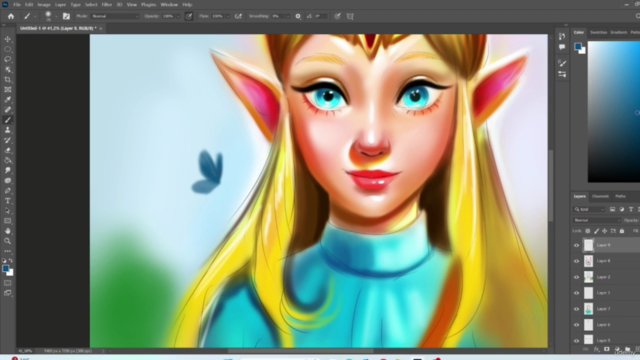
Task: Open the layer filter Kind dropdown
Action: [x=589, y=209]
